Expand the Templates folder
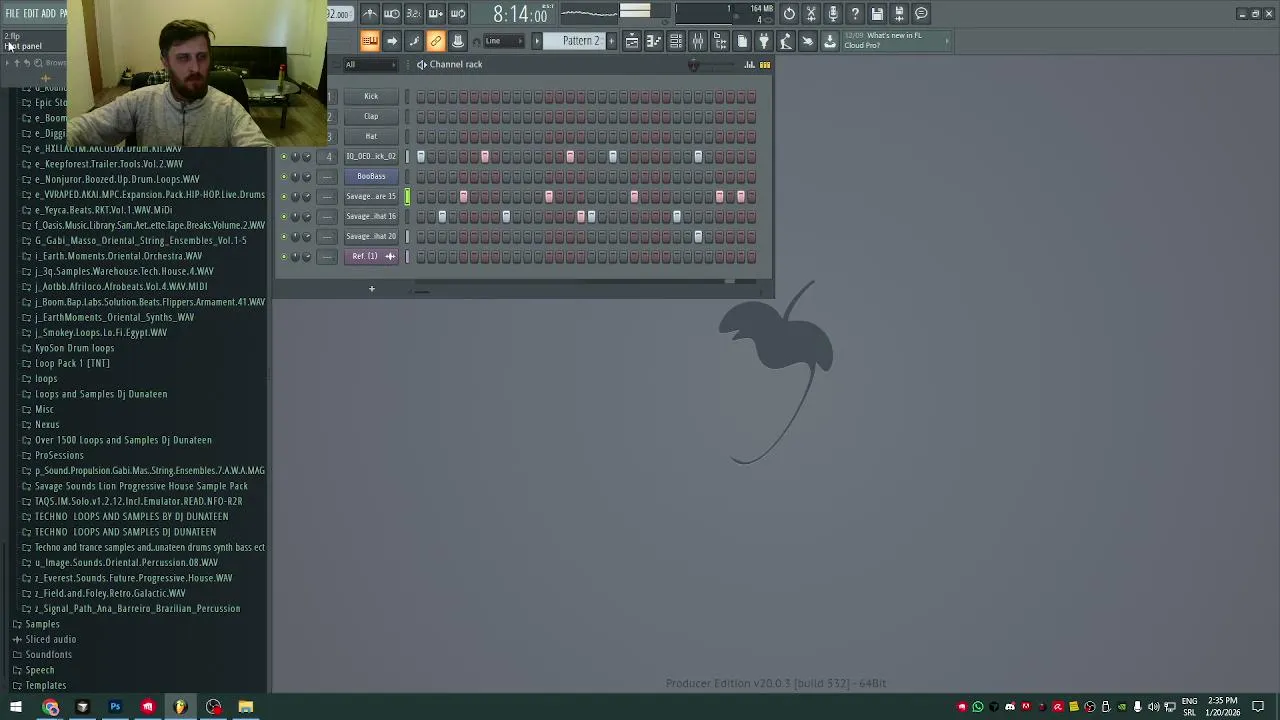The image size is (1280, 720). click(46, 686)
